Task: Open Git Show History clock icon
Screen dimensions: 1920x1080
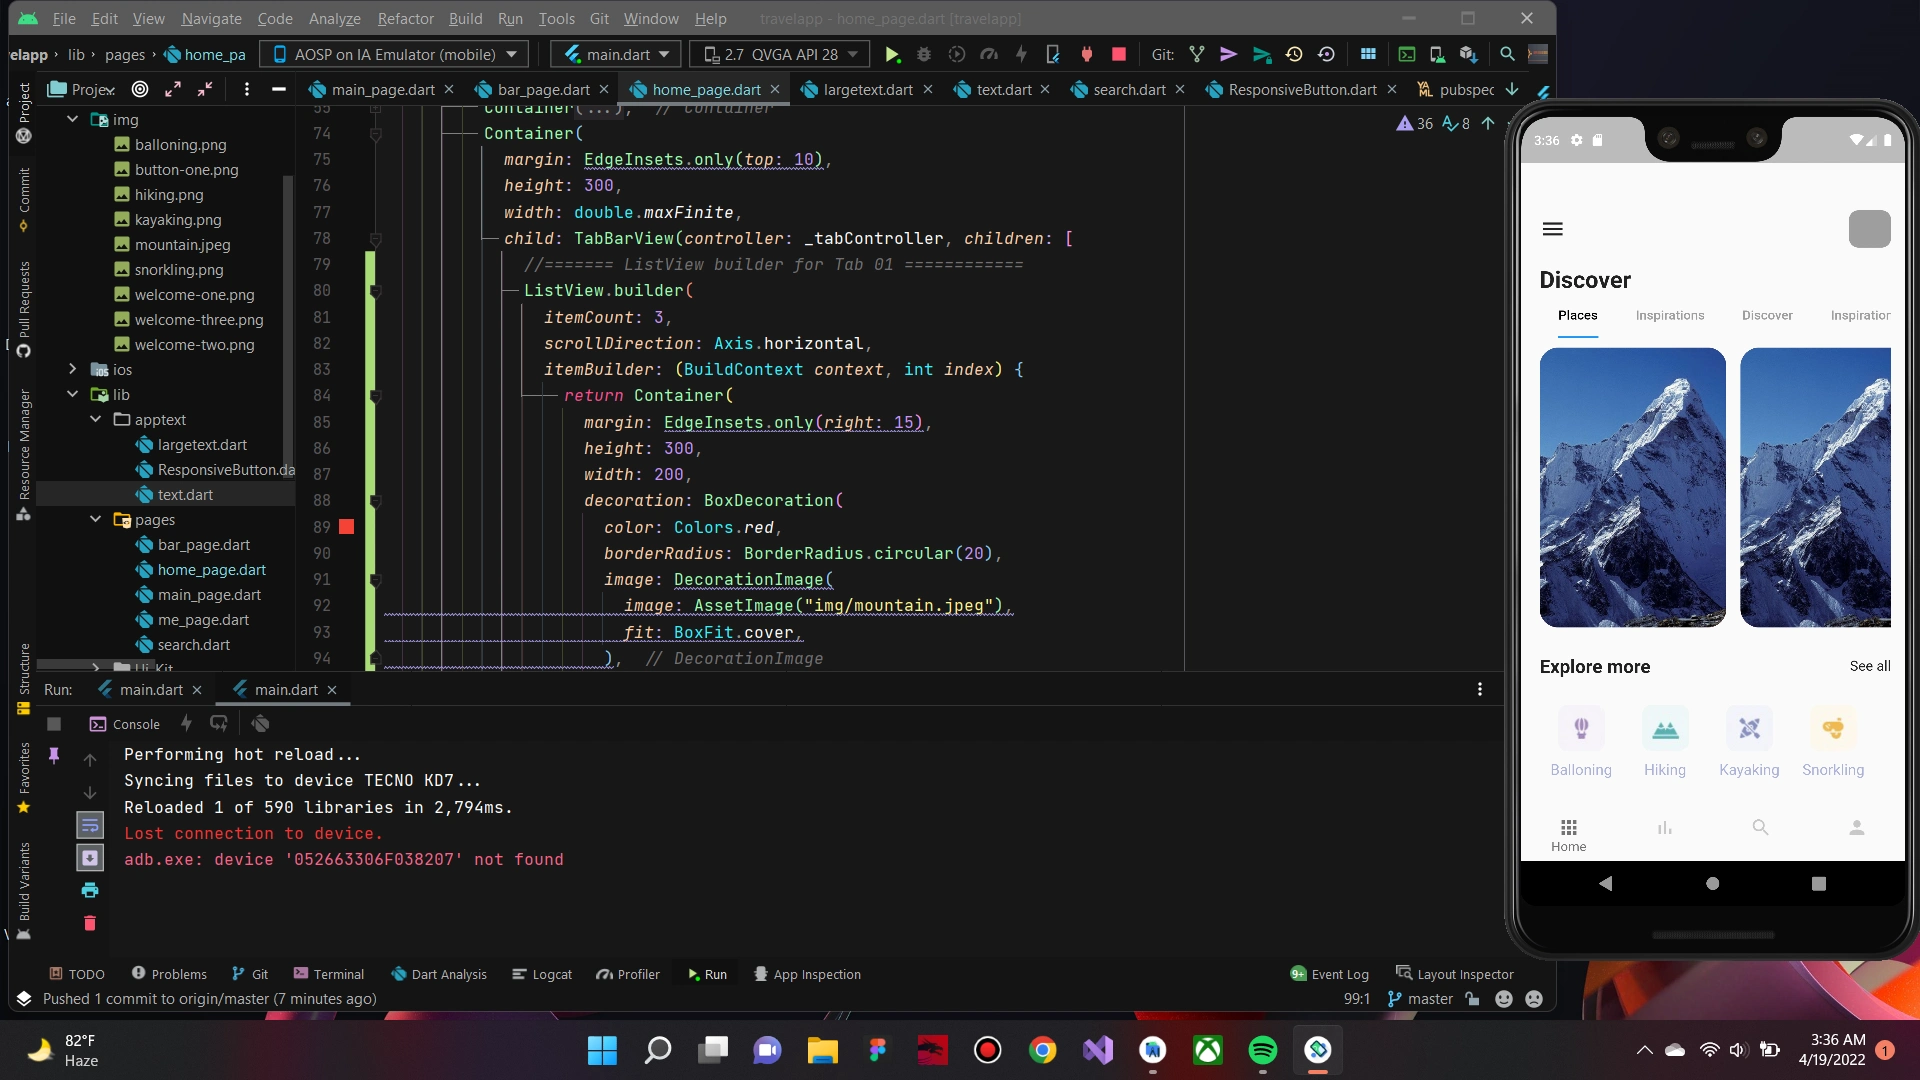Action: coord(1294,55)
